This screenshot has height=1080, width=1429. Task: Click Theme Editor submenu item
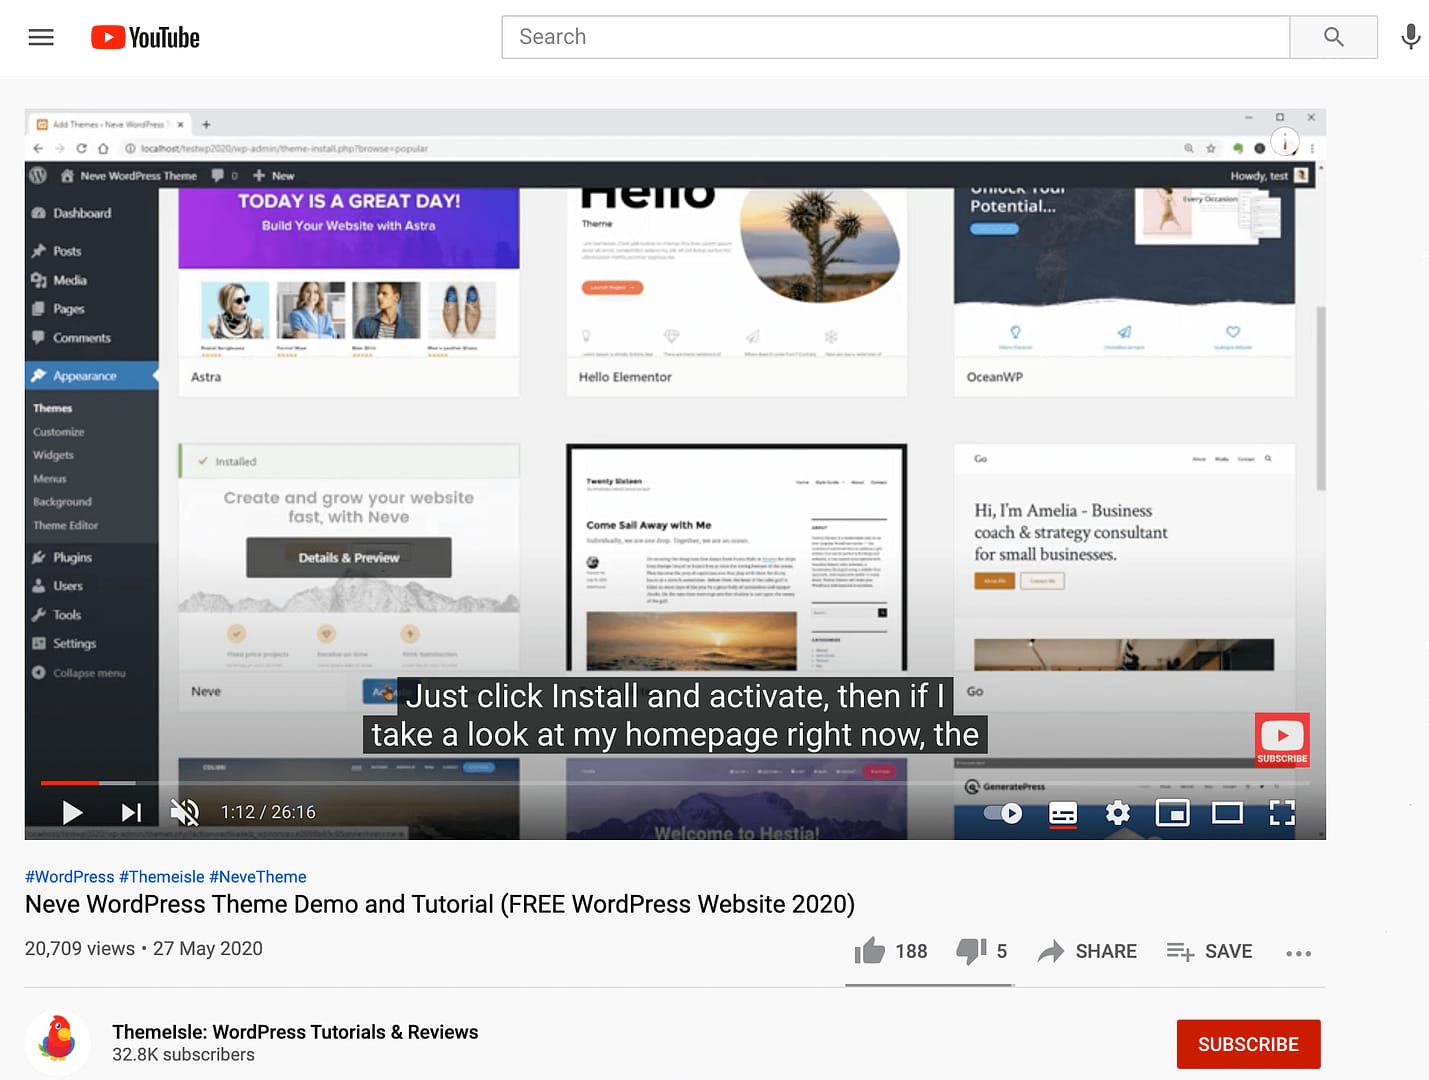(65, 525)
